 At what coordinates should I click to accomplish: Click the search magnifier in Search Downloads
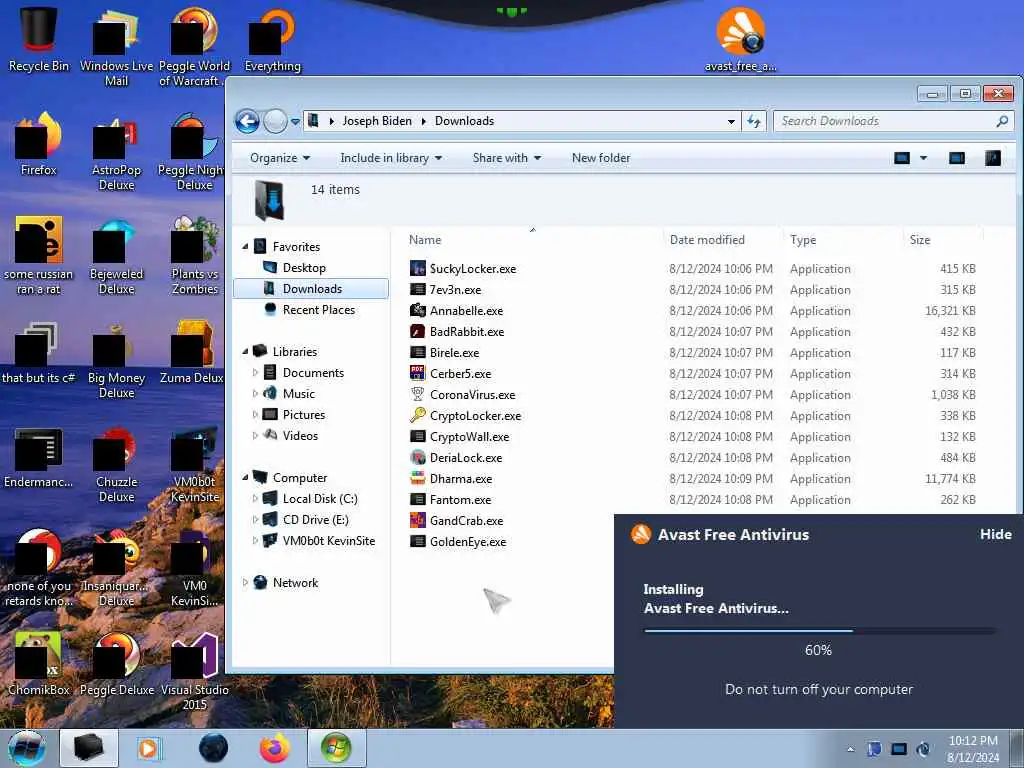pyautogui.click(x=1002, y=121)
